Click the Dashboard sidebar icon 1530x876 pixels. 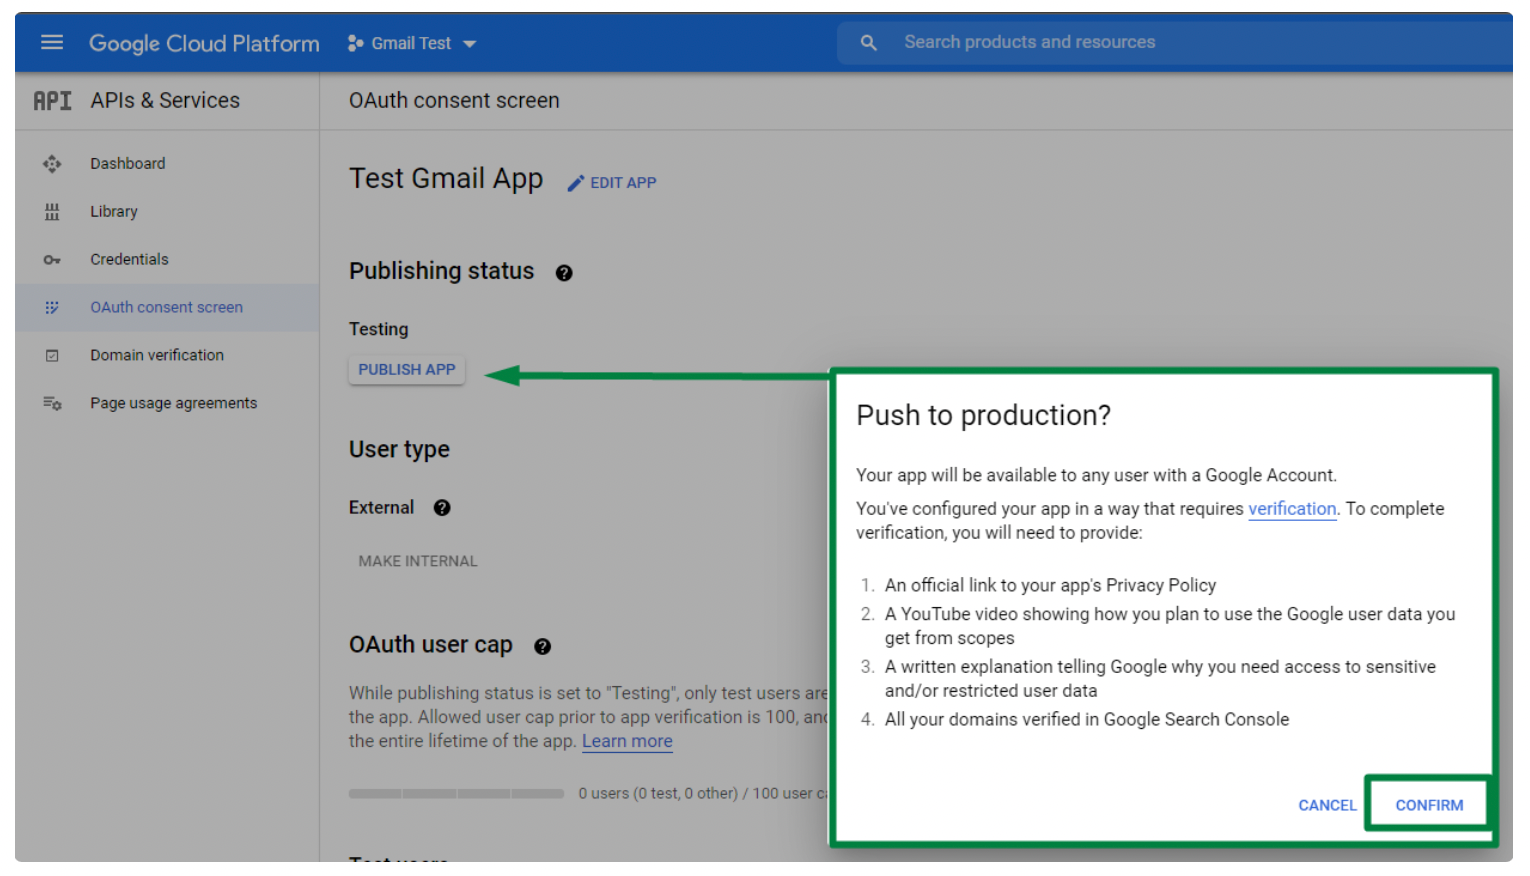(52, 163)
